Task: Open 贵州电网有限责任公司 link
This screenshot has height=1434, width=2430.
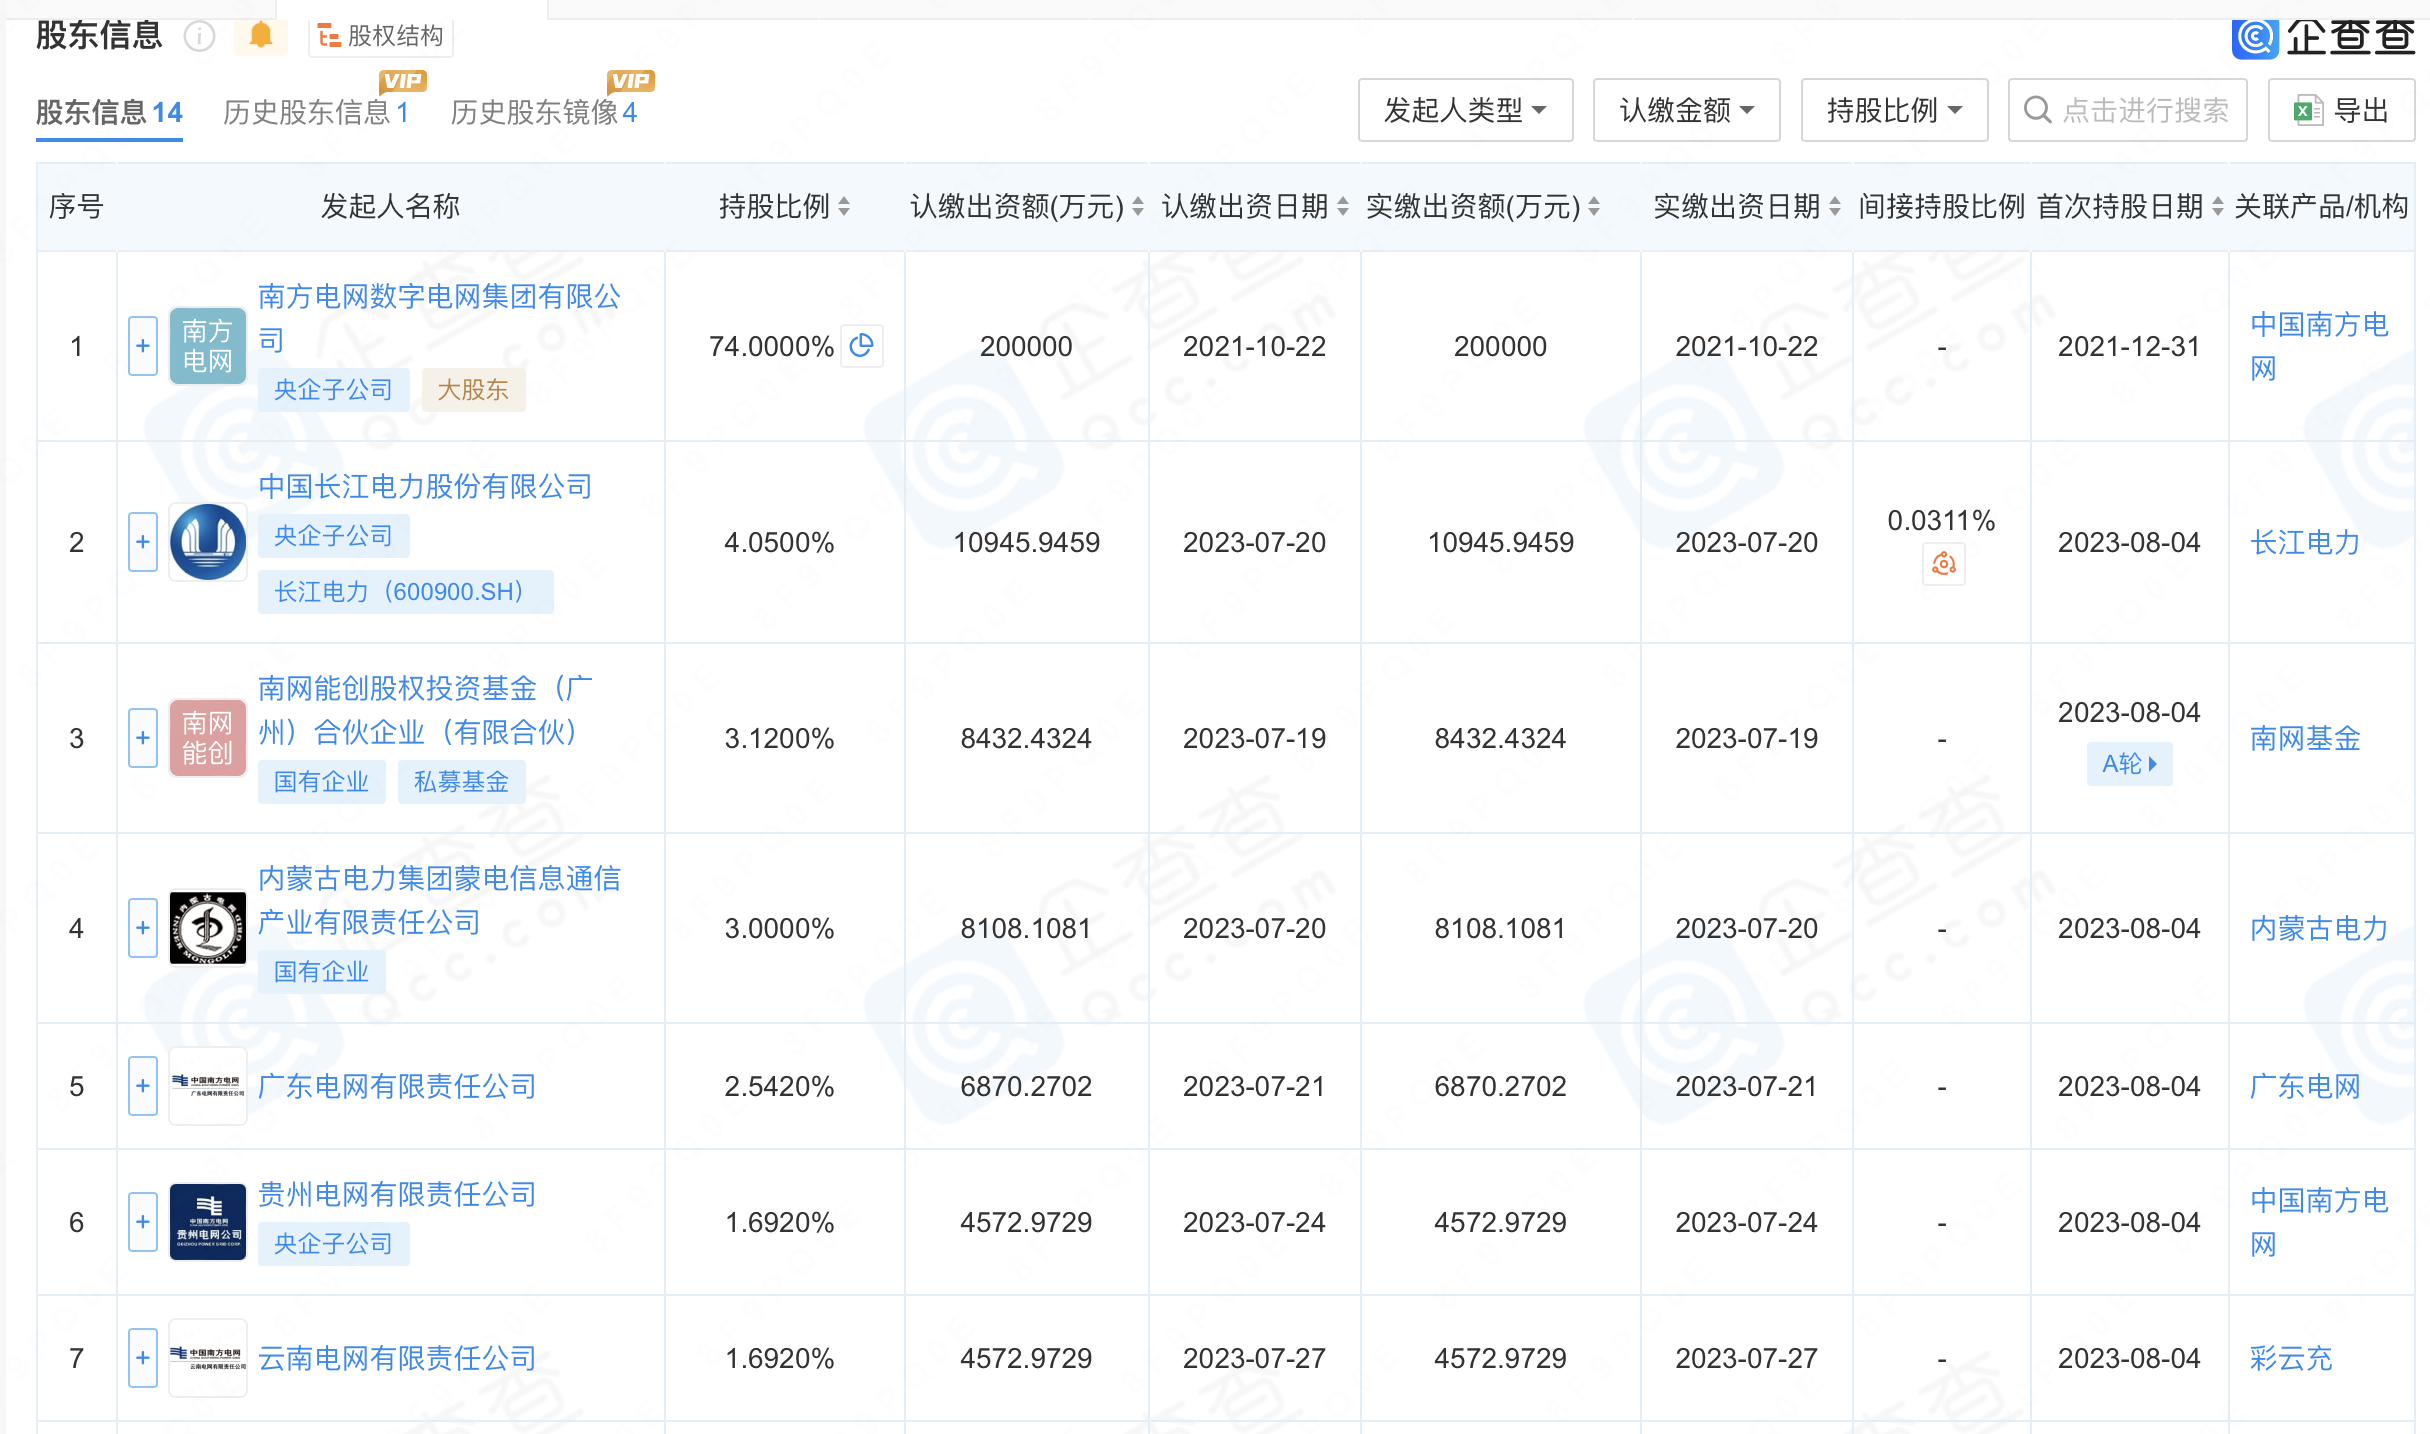Action: 397,1194
